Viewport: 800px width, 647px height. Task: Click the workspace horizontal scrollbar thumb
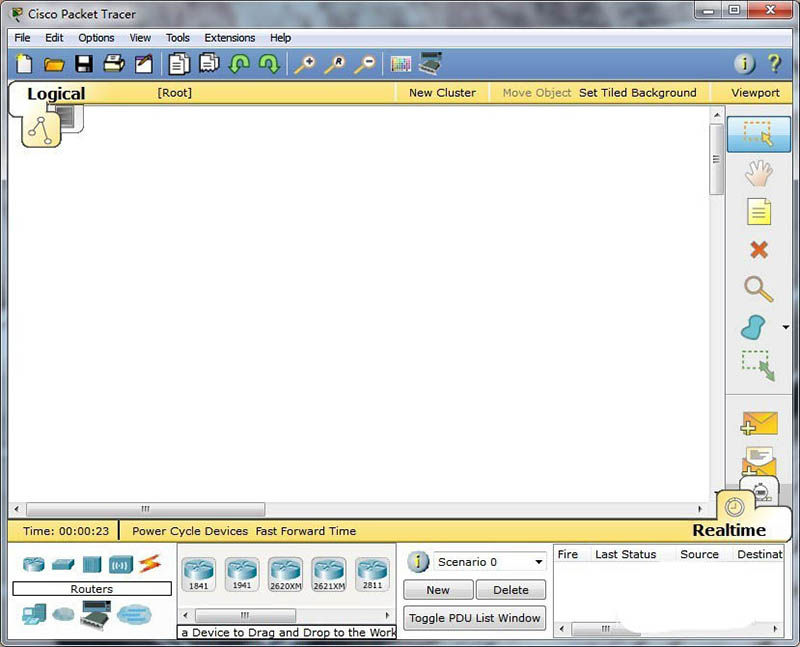tap(146, 509)
